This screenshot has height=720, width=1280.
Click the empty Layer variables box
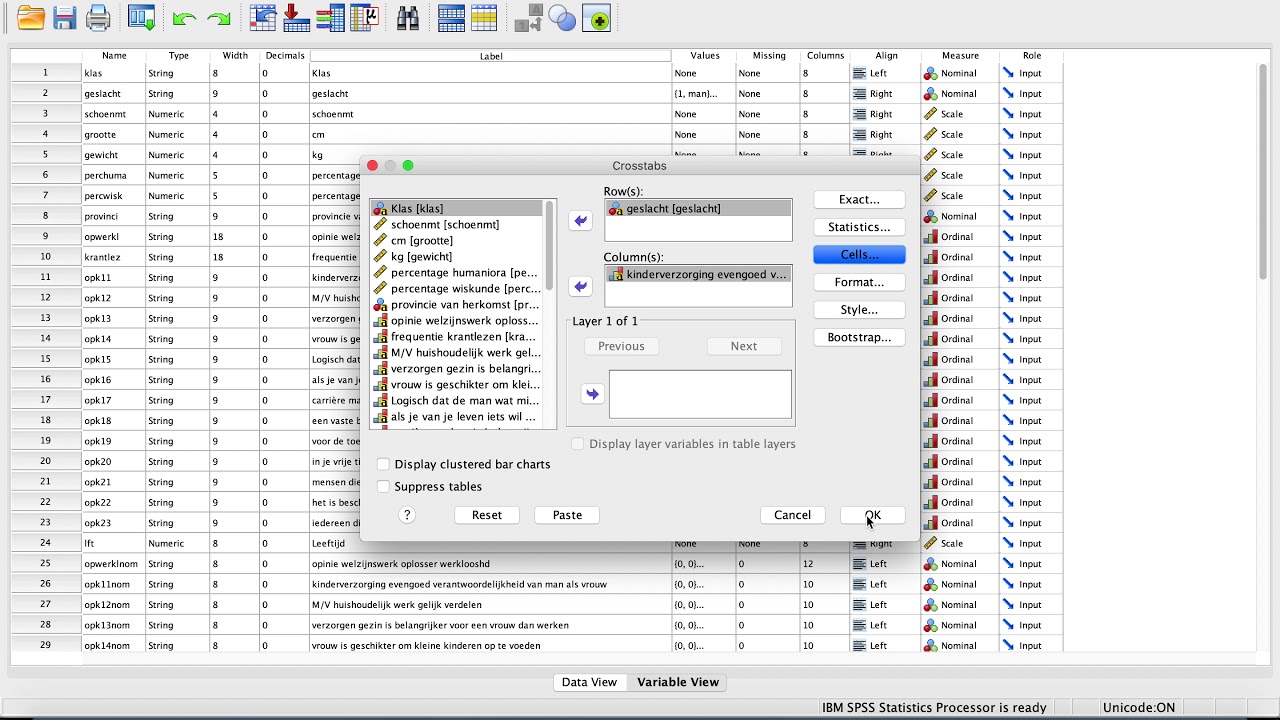coord(700,394)
